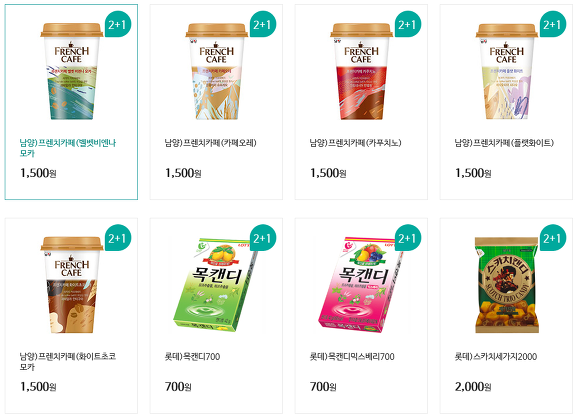Click product title 롯데)목캔디700
Image resolution: width=580 pixels, height=419 pixels.
192,357
